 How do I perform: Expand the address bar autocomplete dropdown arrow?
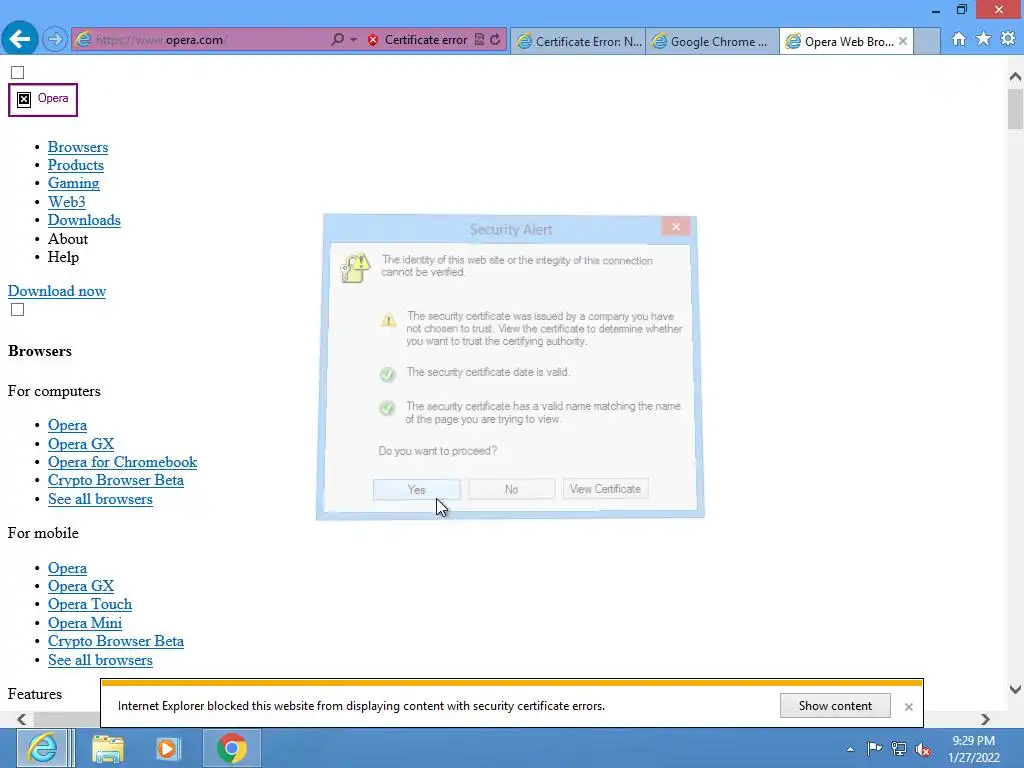pyautogui.click(x=353, y=40)
